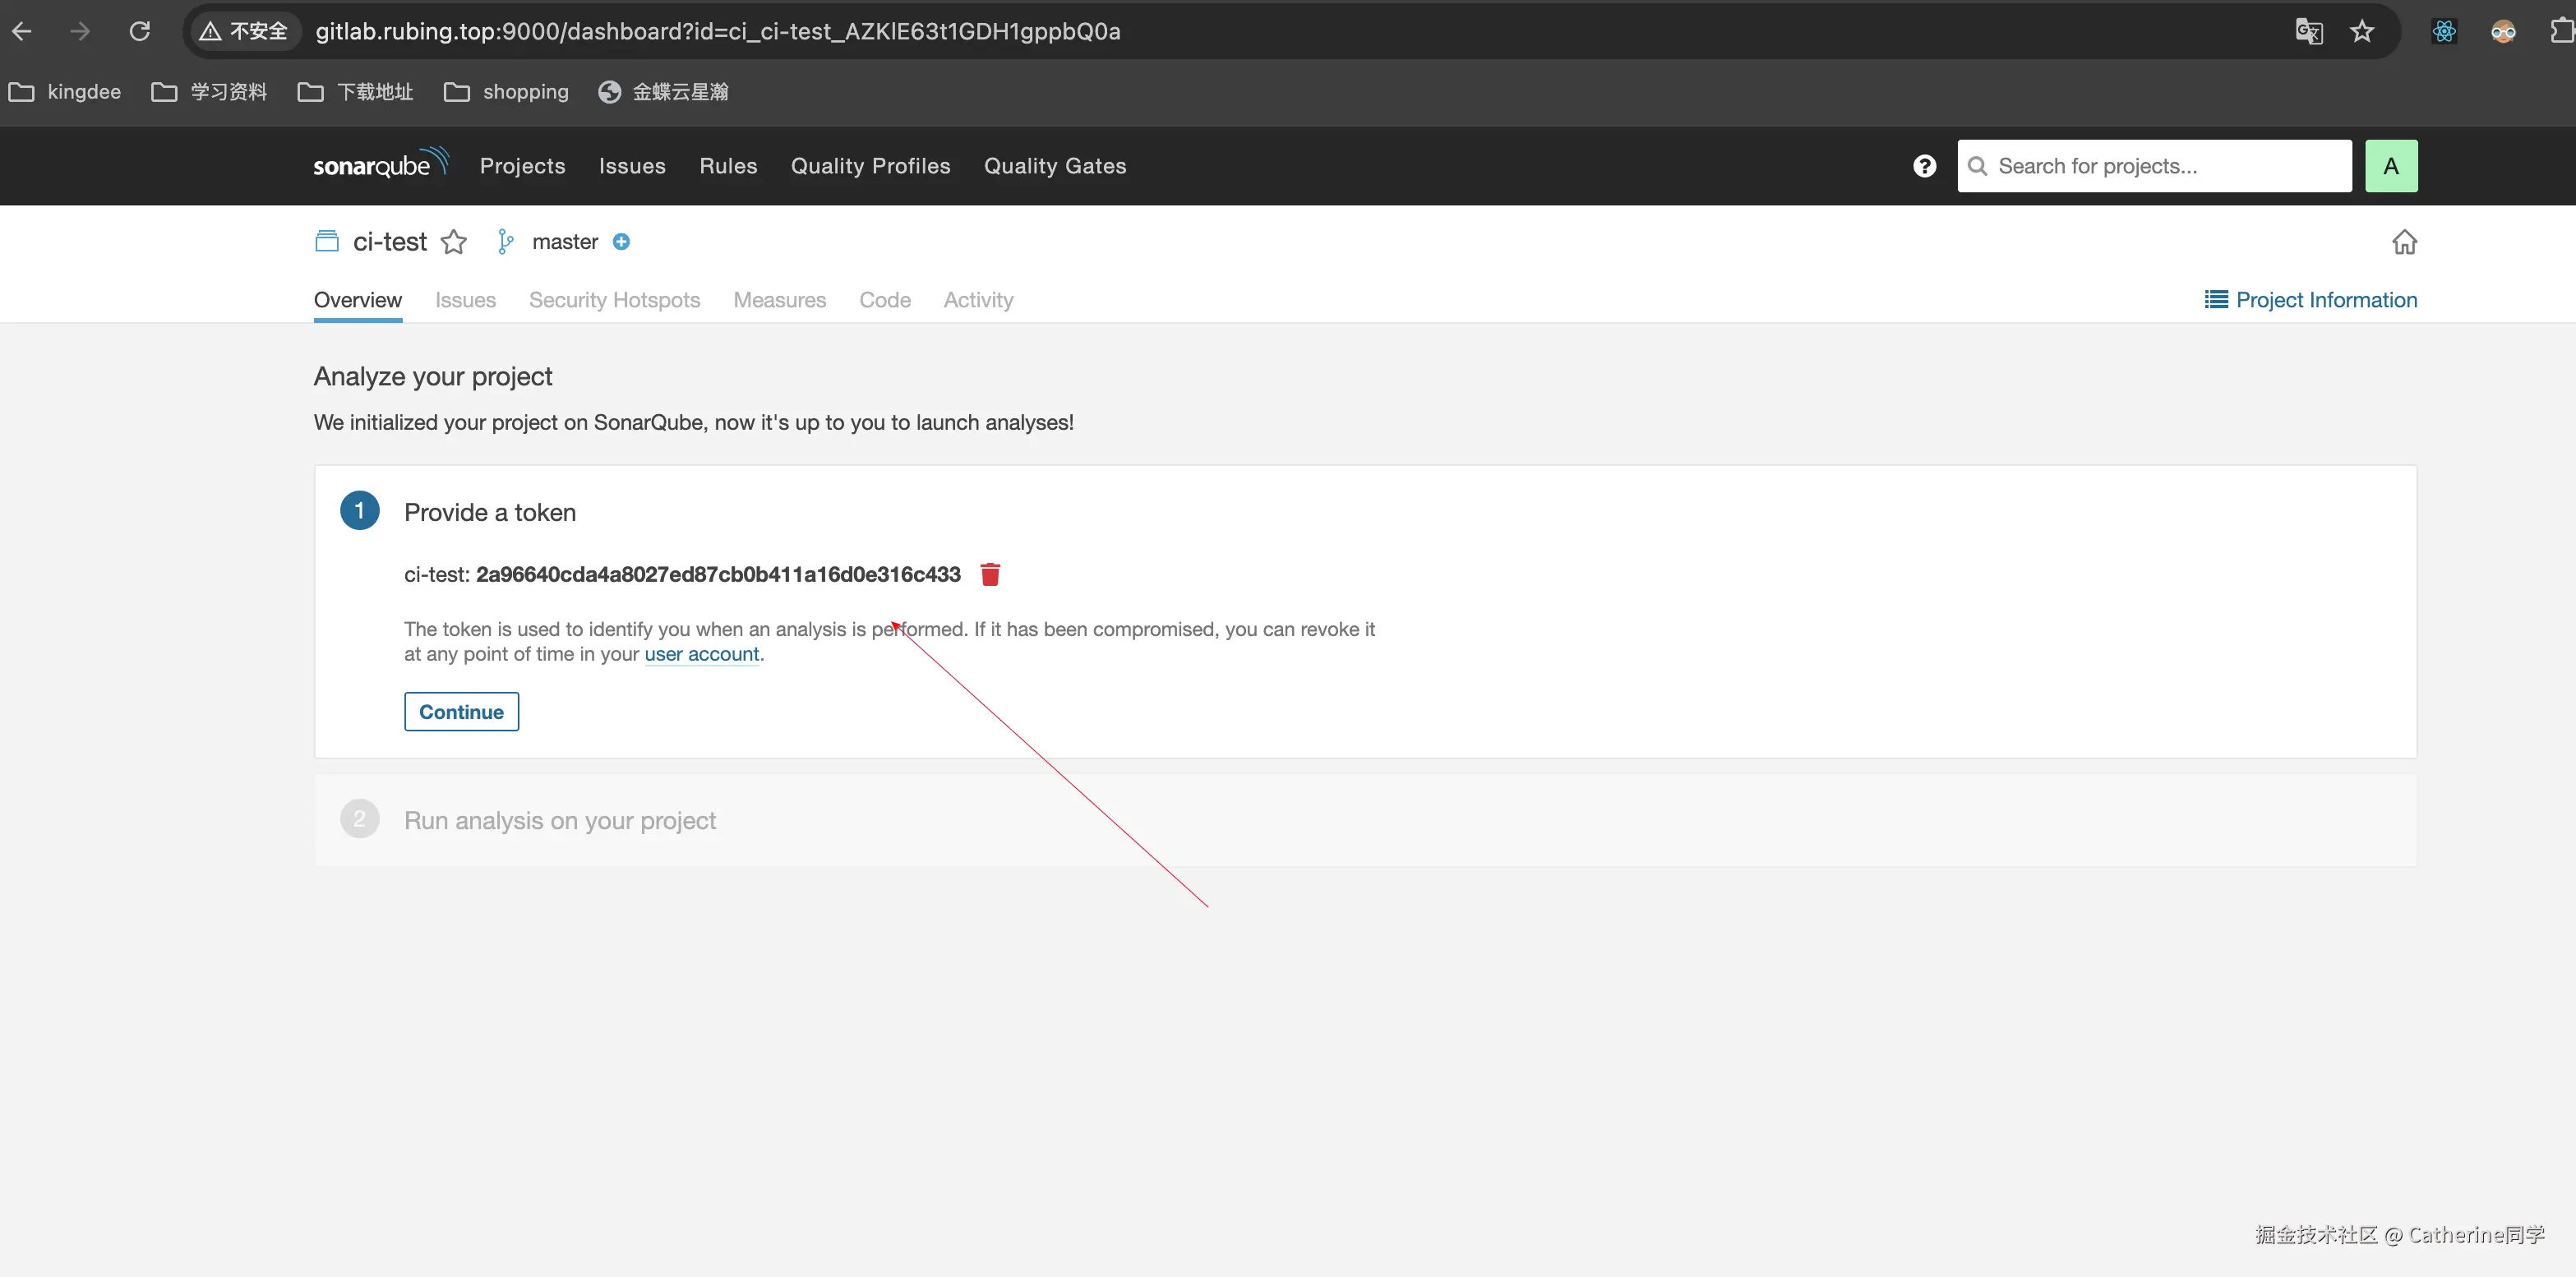Viewport: 2576px width, 1277px height.
Task: Open the user avatar A menu
Action: (2391, 166)
